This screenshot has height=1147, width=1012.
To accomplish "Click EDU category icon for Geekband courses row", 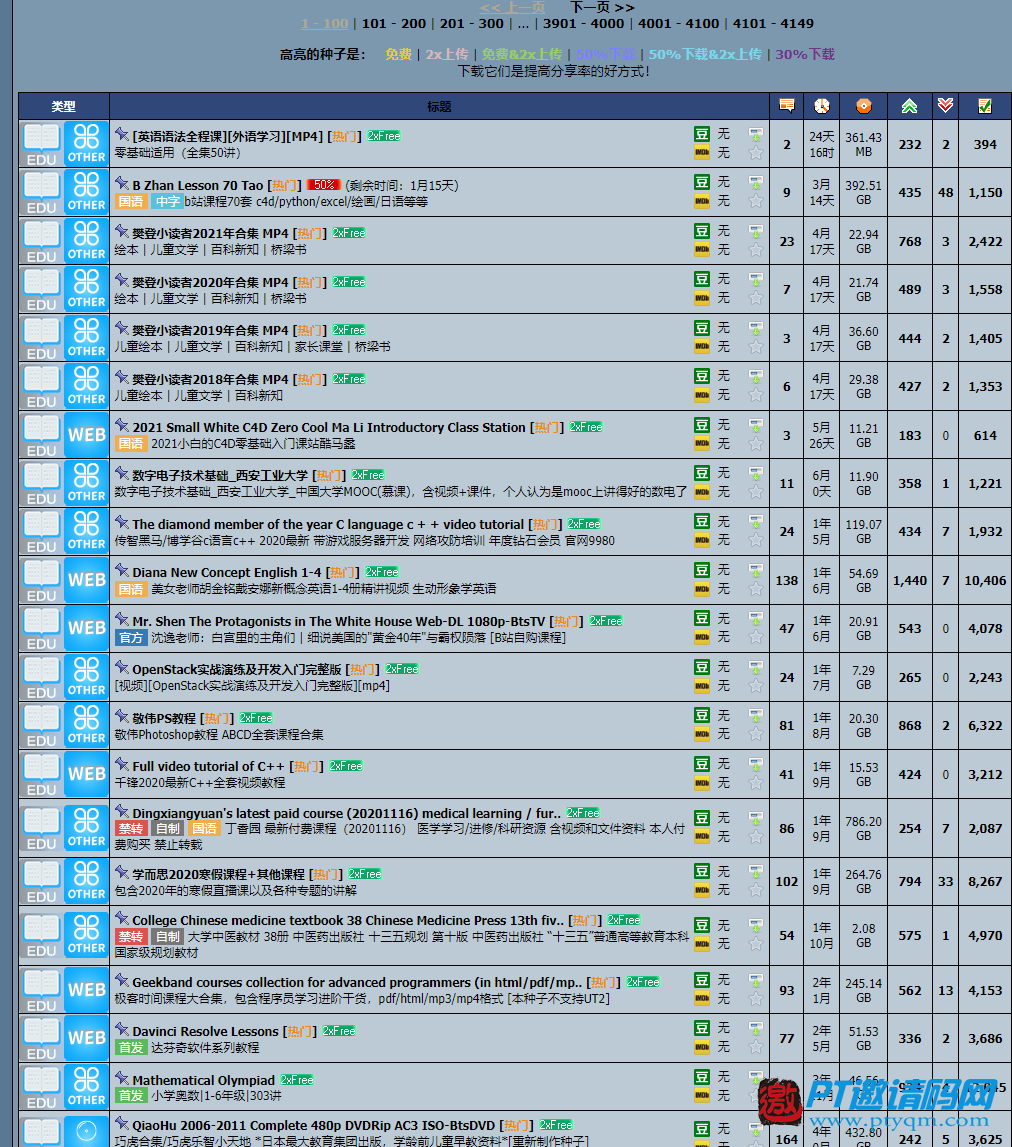I will coord(42,990).
